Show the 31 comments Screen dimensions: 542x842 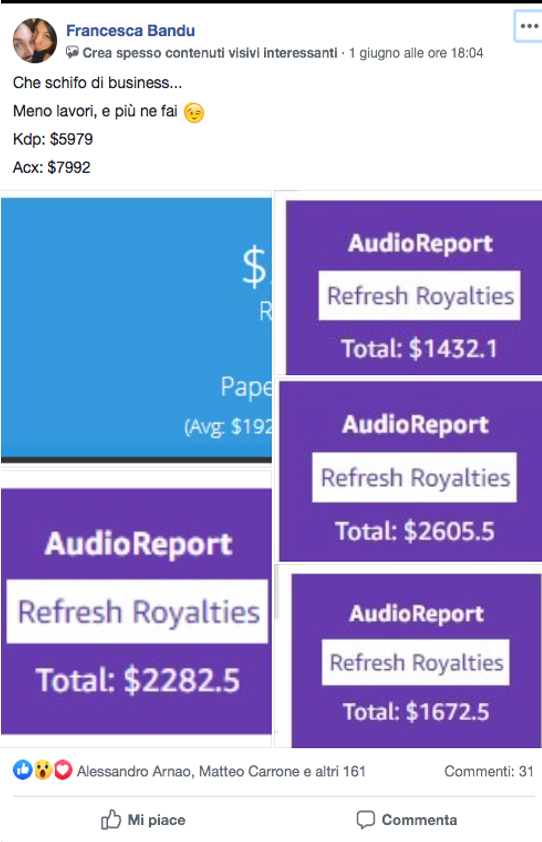tap(489, 771)
